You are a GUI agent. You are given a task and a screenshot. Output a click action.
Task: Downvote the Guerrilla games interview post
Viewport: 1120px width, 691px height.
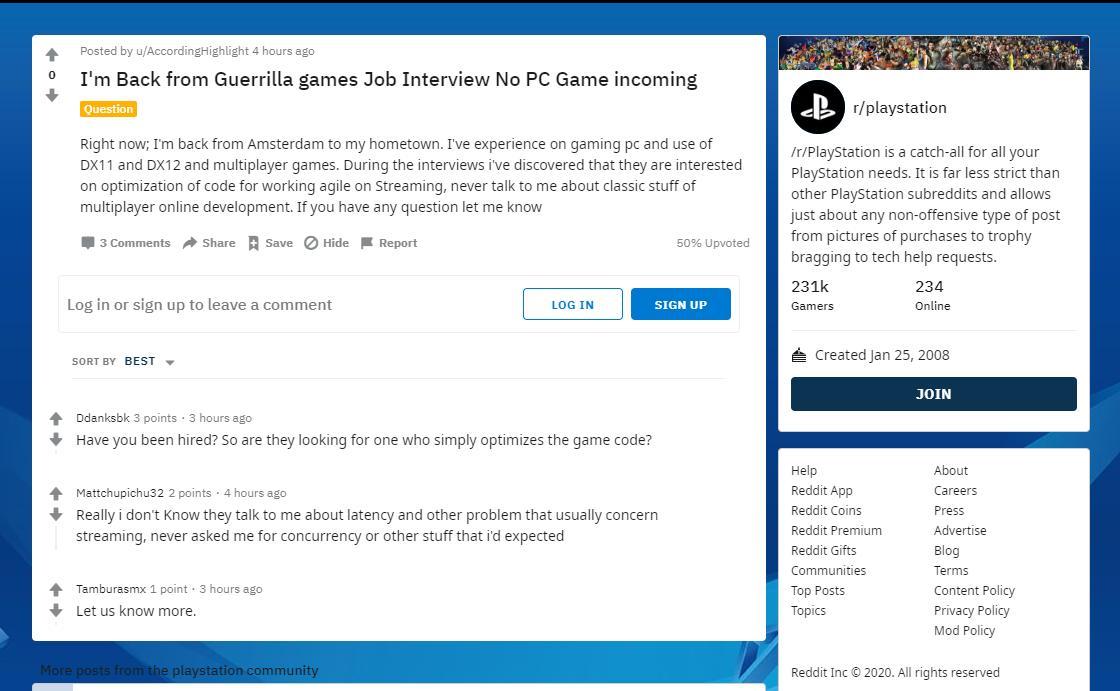[x=51, y=95]
